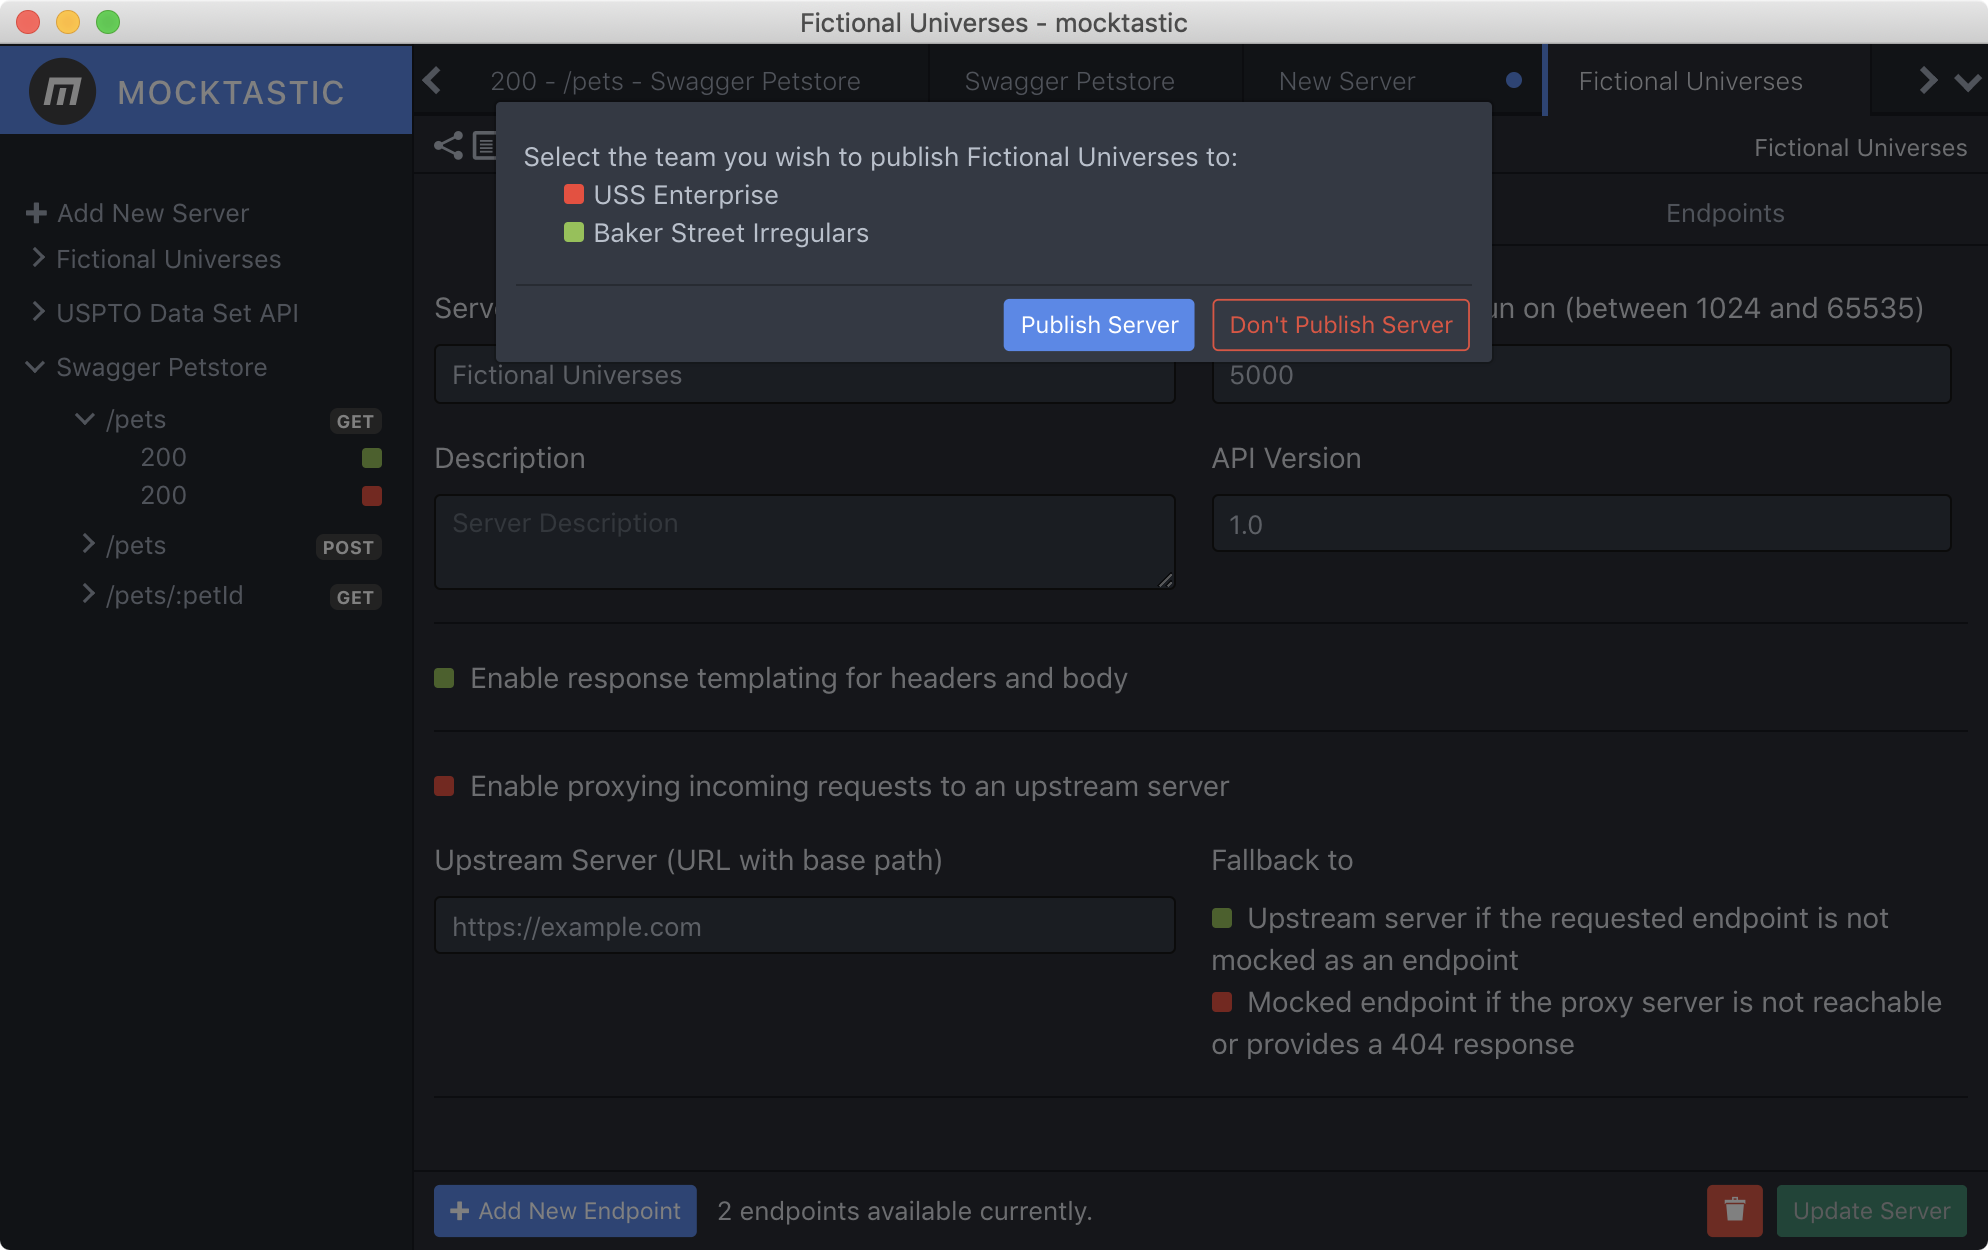The height and width of the screenshot is (1250, 1988).
Task: Click the unsaved dot on New Server tab
Action: [1514, 80]
